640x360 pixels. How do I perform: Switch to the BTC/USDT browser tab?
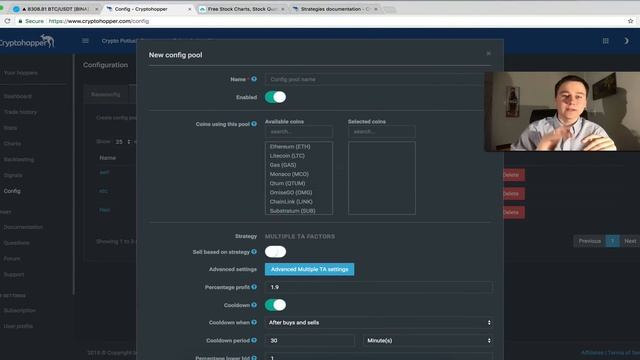coord(57,9)
